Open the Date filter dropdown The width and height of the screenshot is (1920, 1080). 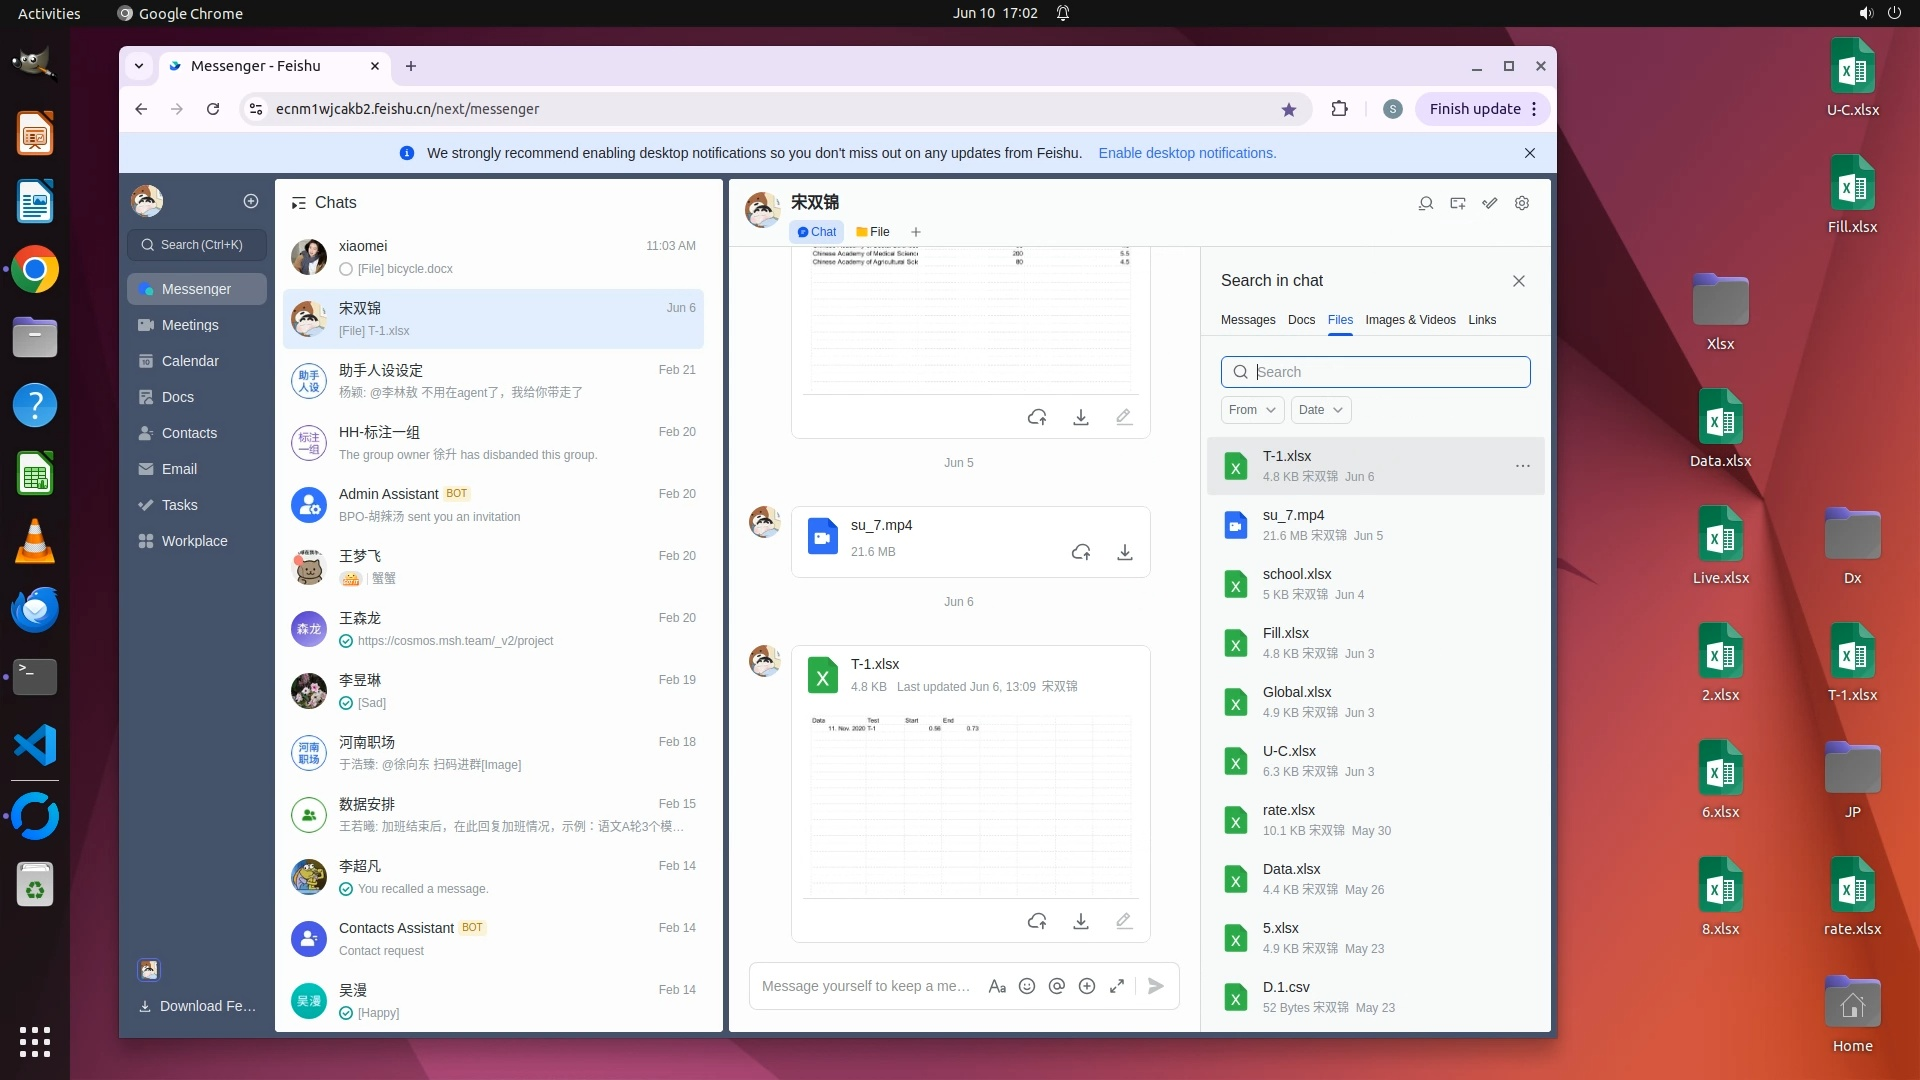(x=1320, y=410)
